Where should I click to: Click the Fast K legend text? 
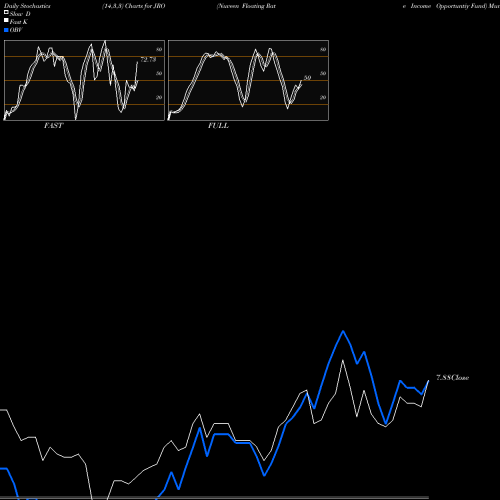click(x=19, y=22)
